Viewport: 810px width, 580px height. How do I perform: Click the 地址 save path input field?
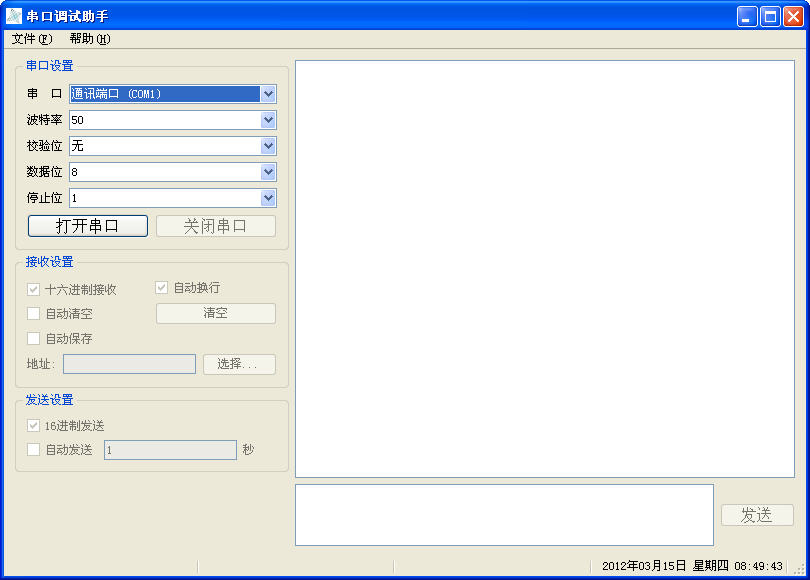coord(130,364)
